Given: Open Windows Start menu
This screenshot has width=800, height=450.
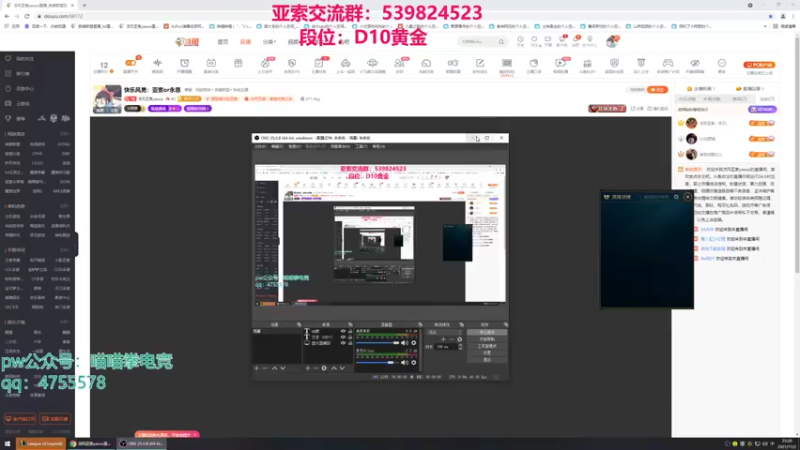Looking at the screenshot, I should pos(7,443).
